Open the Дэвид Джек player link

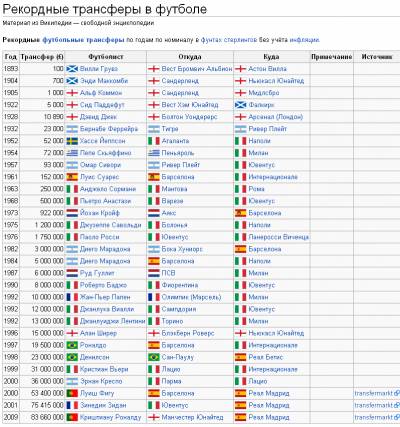coord(98,117)
